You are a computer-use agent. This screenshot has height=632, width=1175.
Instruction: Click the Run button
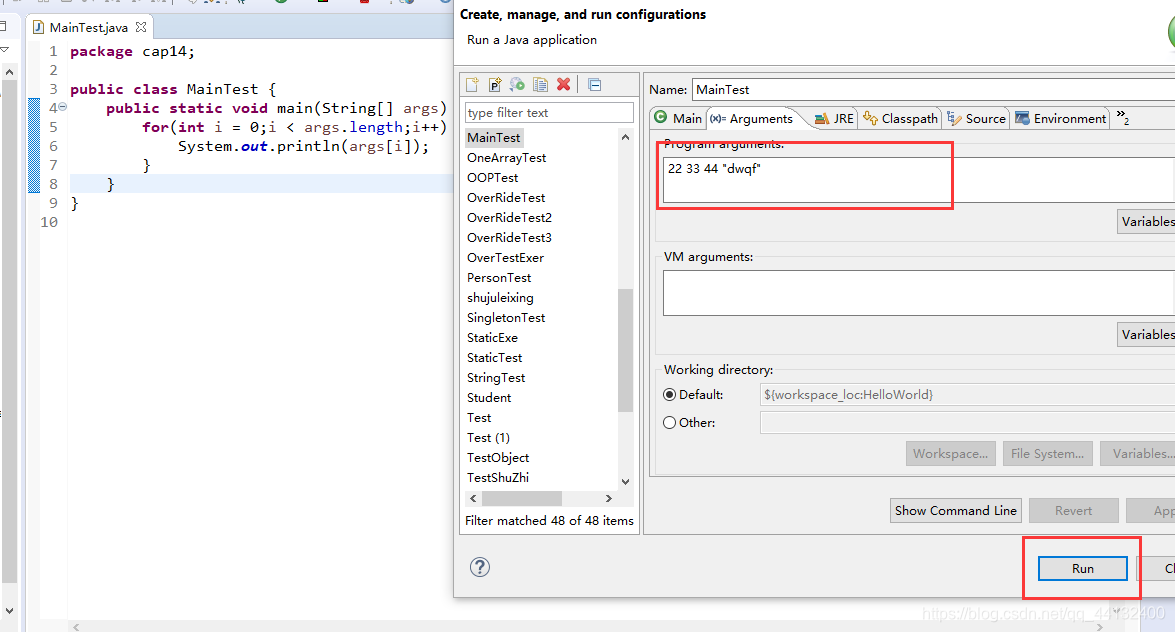[x=1082, y=568]
